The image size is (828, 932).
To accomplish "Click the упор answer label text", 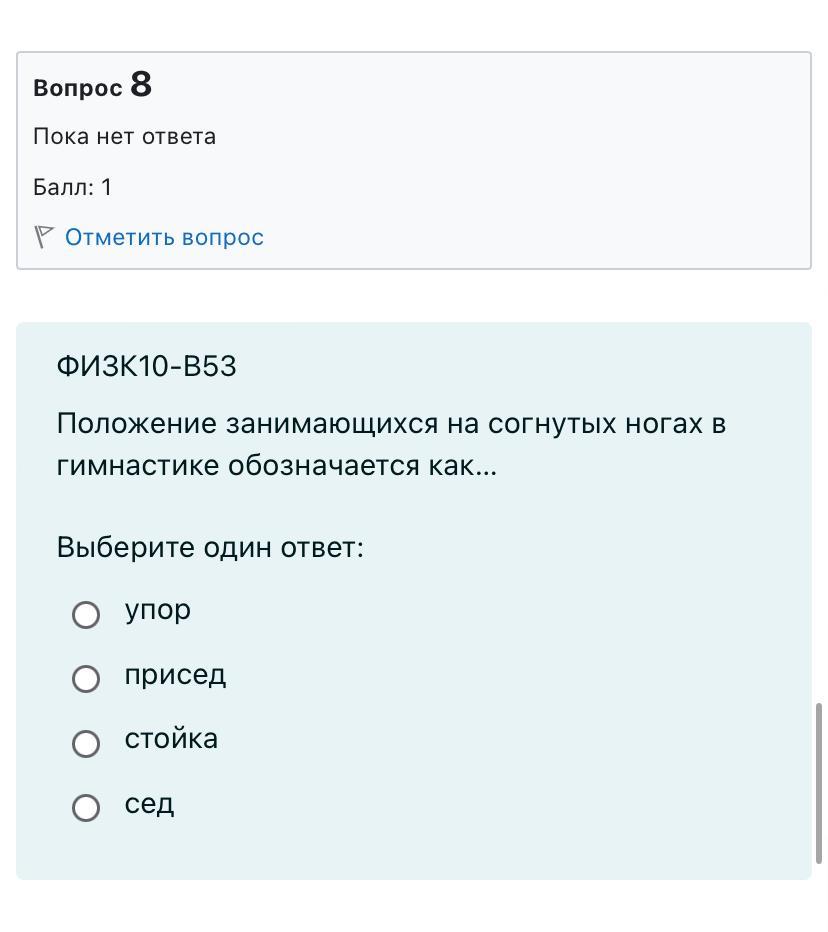I will point(157,610).
